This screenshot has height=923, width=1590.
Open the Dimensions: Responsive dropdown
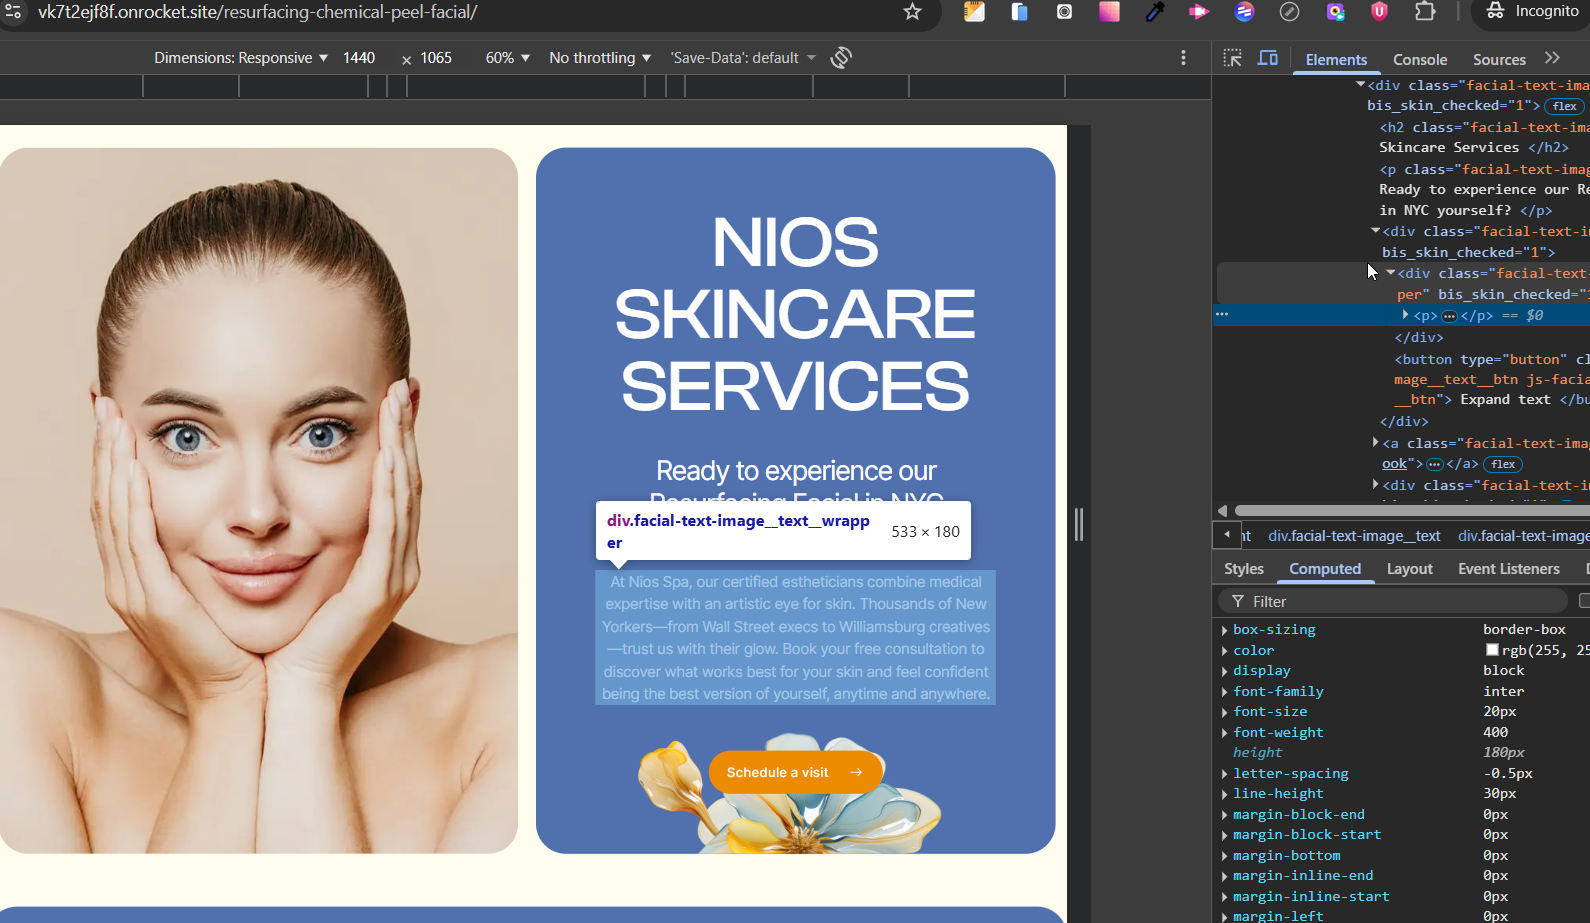click(241, 58)
